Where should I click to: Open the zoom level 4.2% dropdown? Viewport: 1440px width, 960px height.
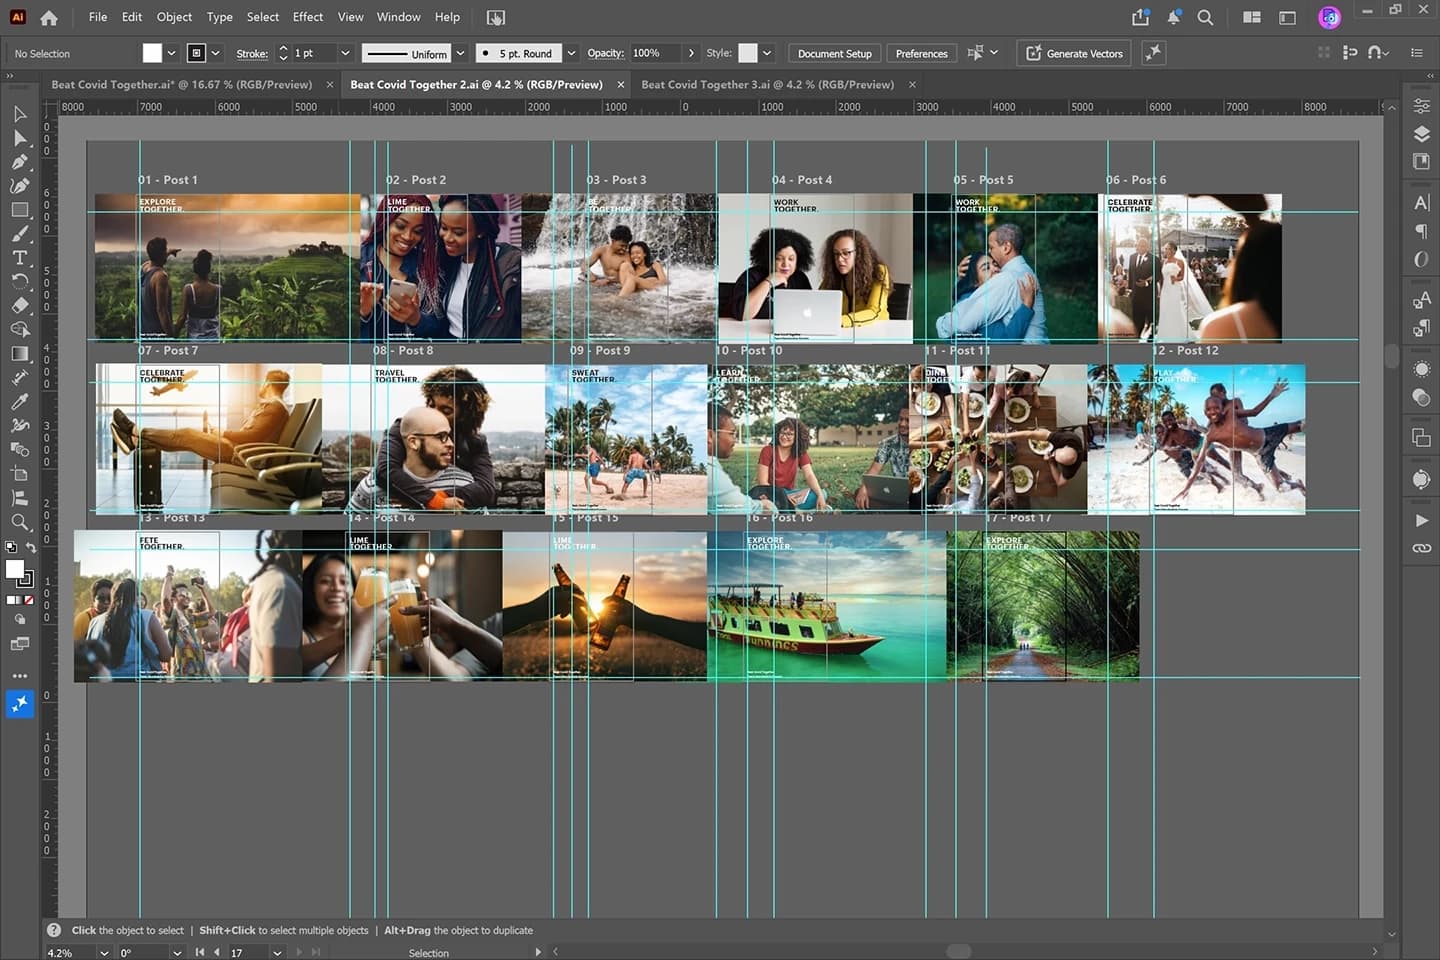pyautogui.click(x=104, y=953)
